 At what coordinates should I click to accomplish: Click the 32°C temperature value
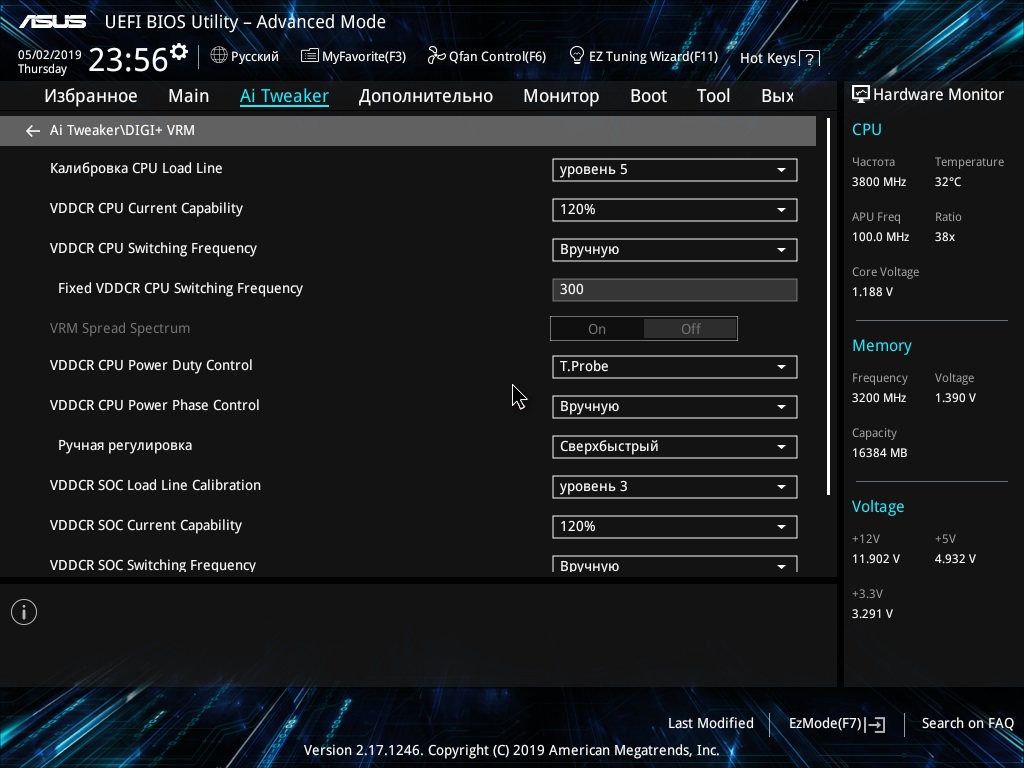tap(948, 182)
